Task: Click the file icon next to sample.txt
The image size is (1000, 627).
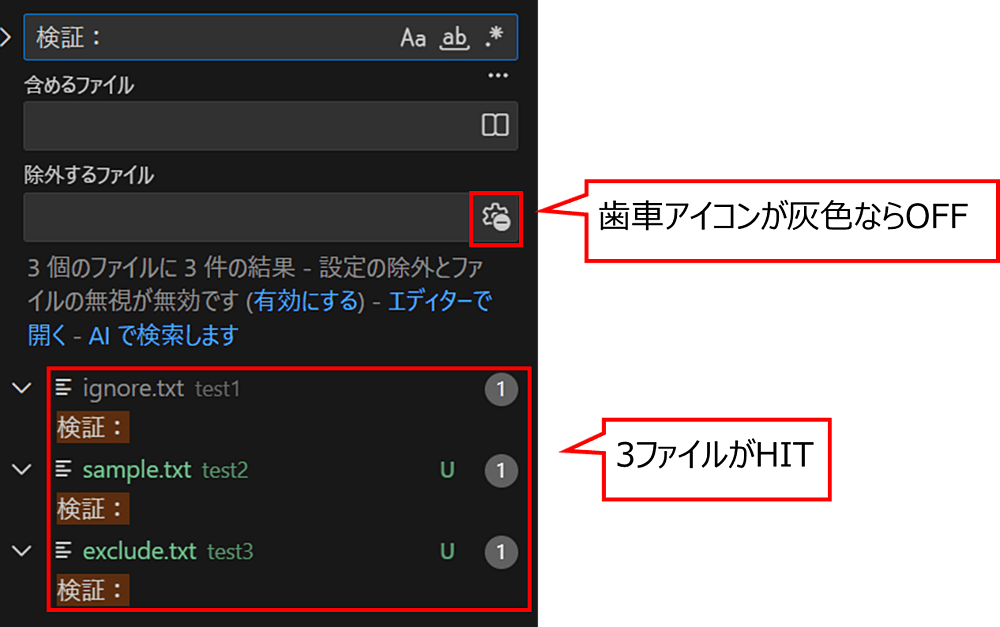Action: pyautogui.click(x=62, y=470)
